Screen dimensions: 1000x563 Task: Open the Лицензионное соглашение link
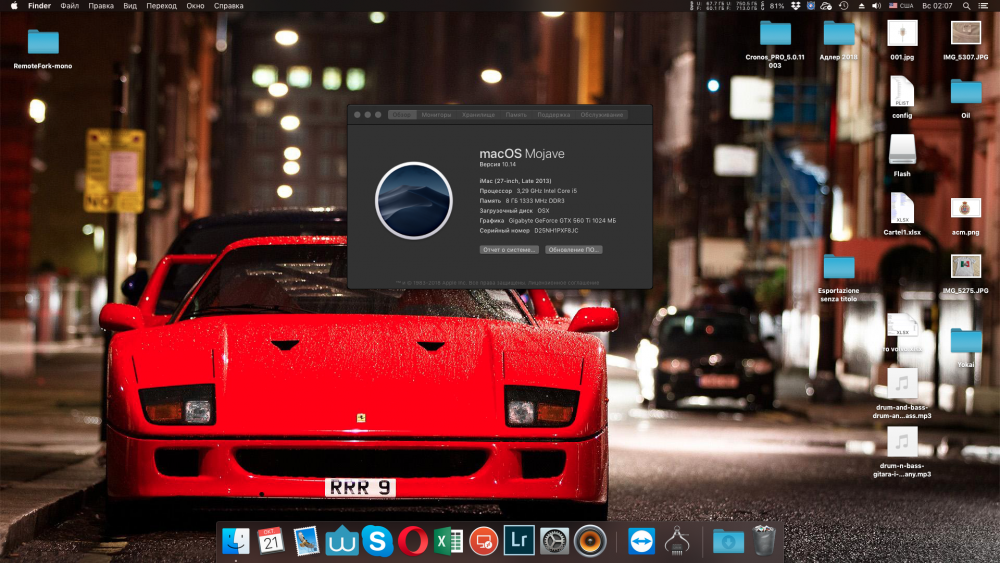tap(564, 282)
